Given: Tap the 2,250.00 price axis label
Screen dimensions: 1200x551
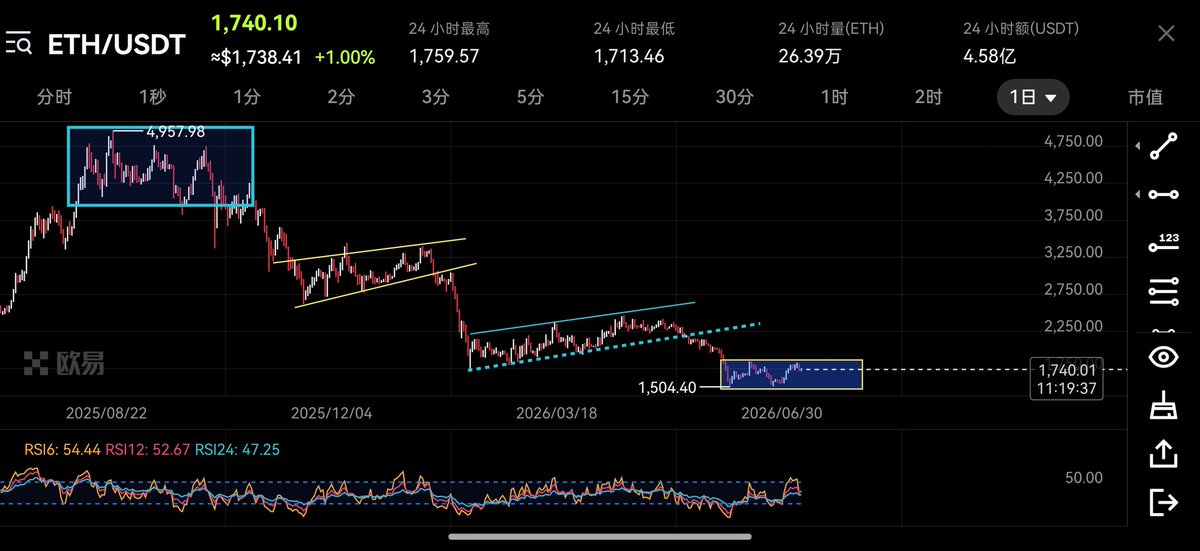Looking at the screenshot, I should (1072, 326).
